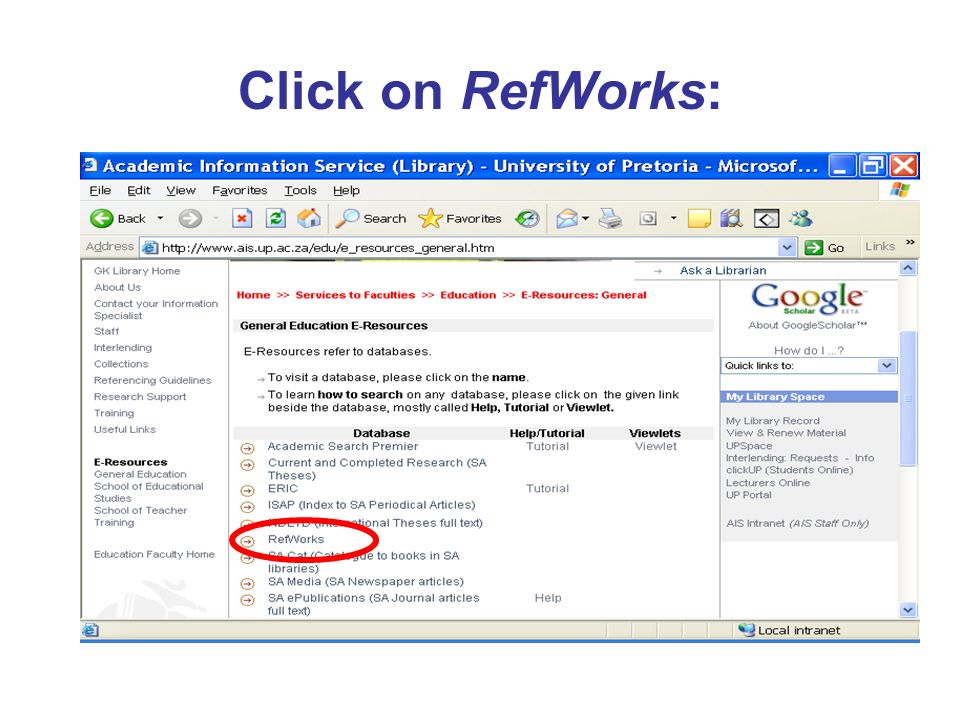Click the Local intranet zone icon

tap(746, 629)
